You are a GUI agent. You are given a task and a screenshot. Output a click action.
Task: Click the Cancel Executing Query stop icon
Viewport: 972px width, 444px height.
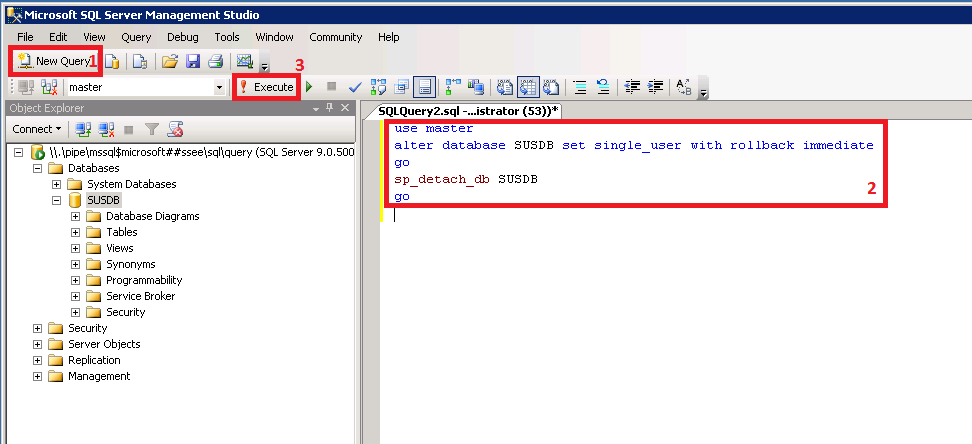point(332,87)
